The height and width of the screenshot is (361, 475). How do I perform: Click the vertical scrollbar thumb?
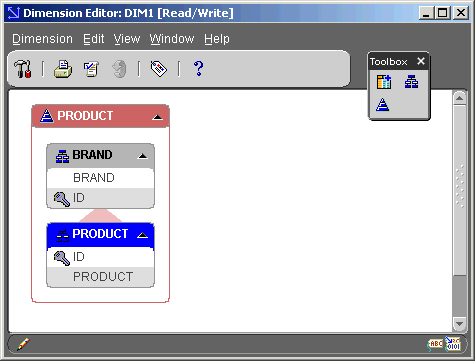460,190
